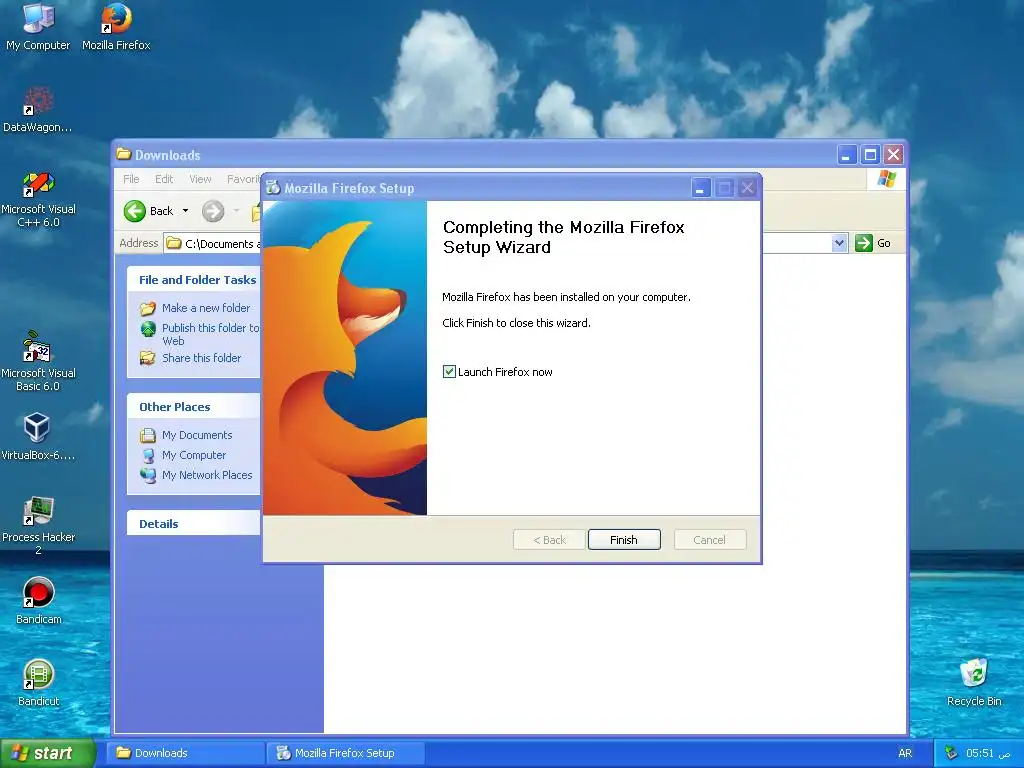Click the My Documents folder icon

tap(148, 435)
